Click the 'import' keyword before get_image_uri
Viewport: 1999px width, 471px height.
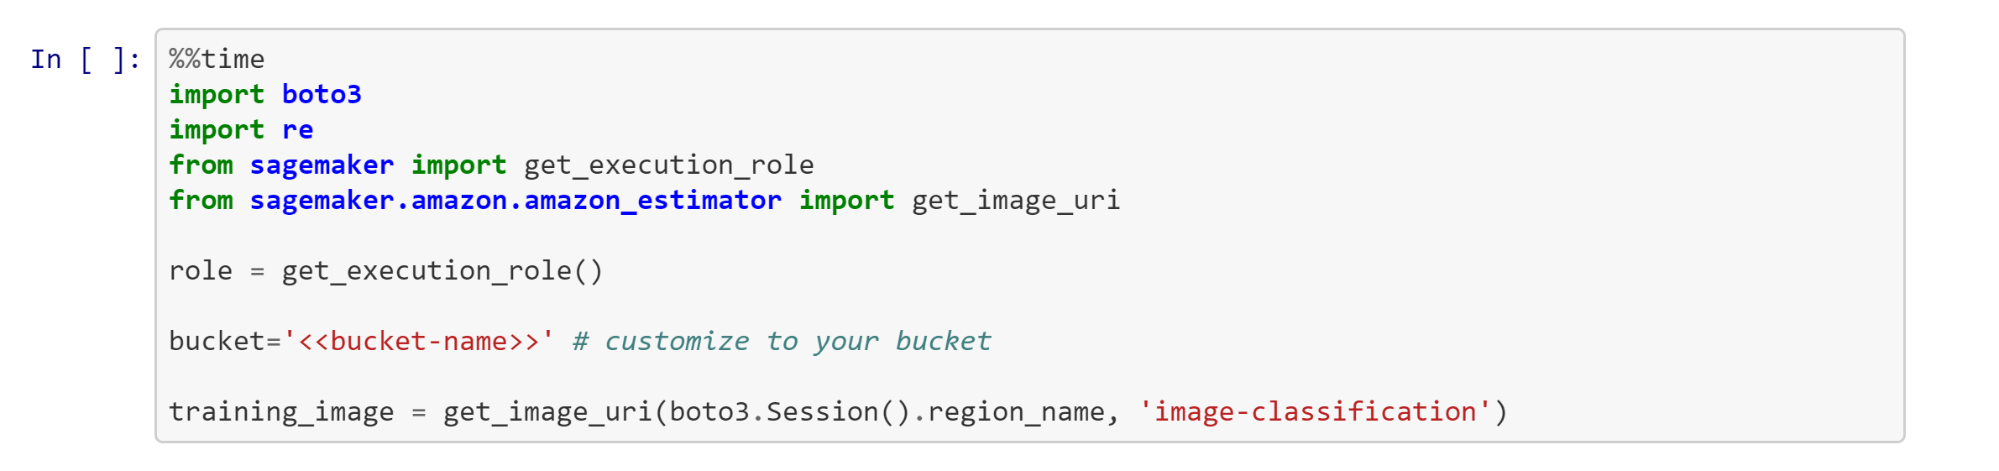click(846, 200)
